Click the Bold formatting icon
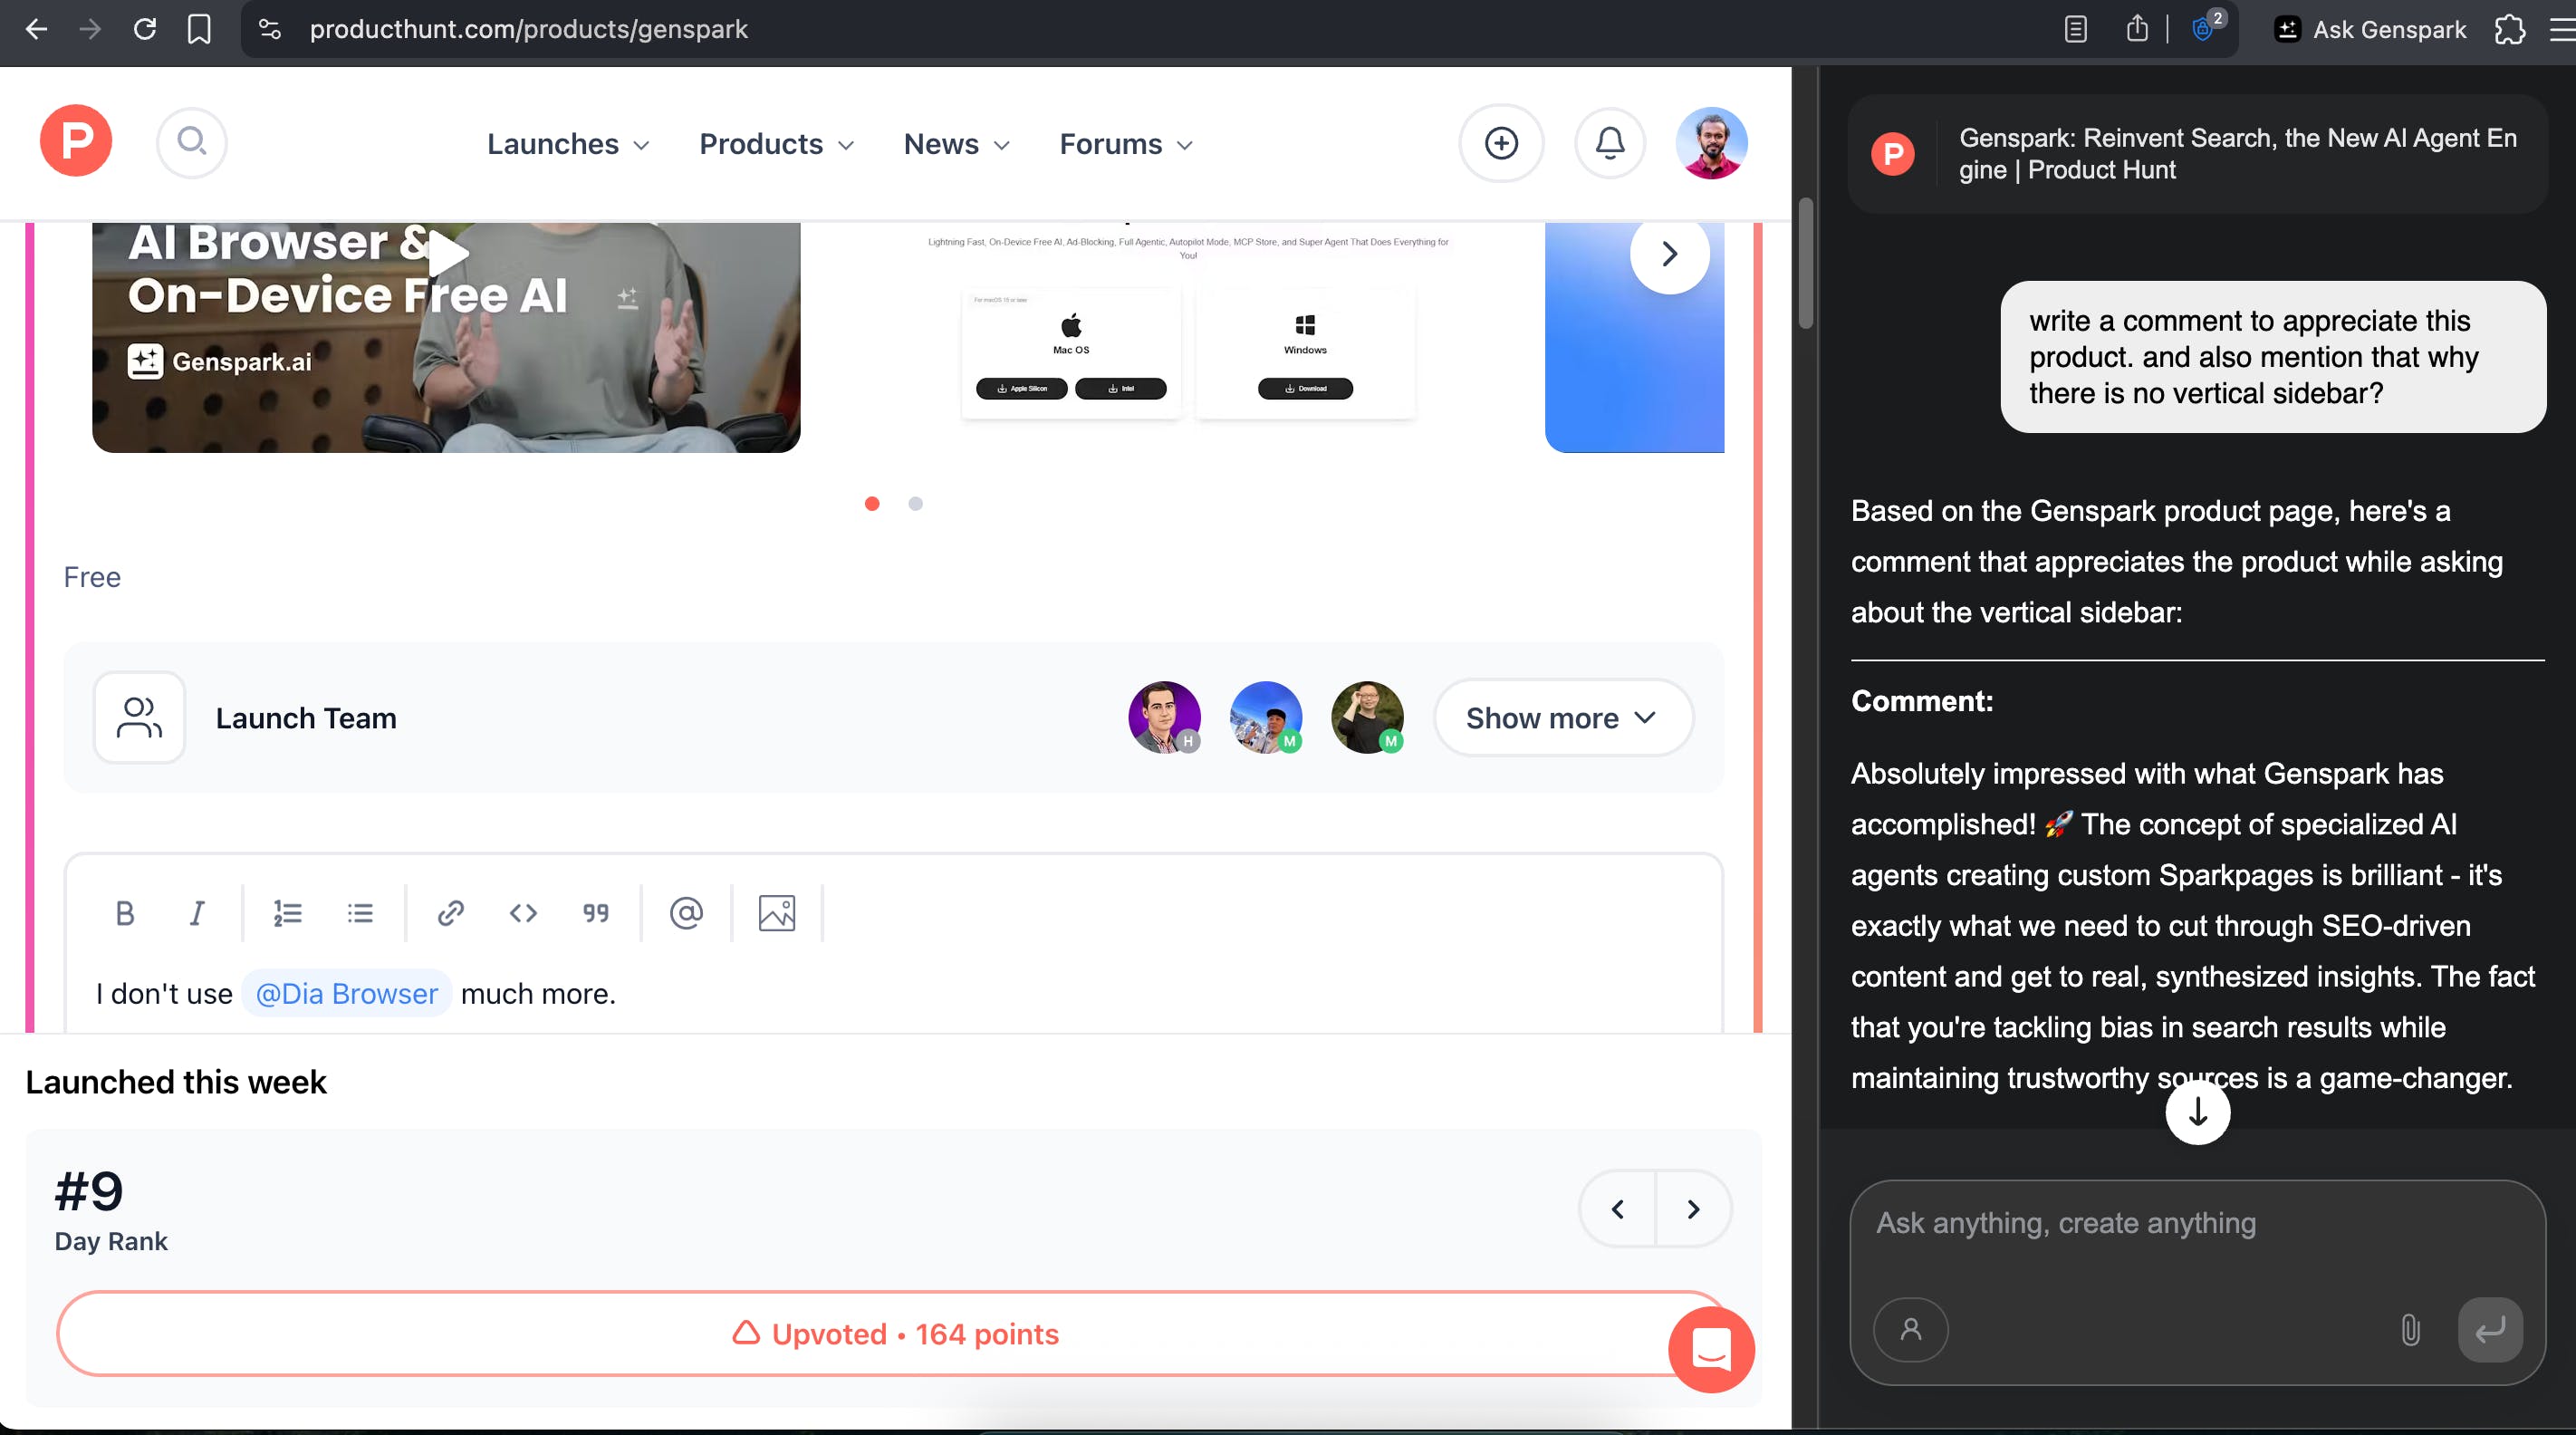 coord(125,913)
